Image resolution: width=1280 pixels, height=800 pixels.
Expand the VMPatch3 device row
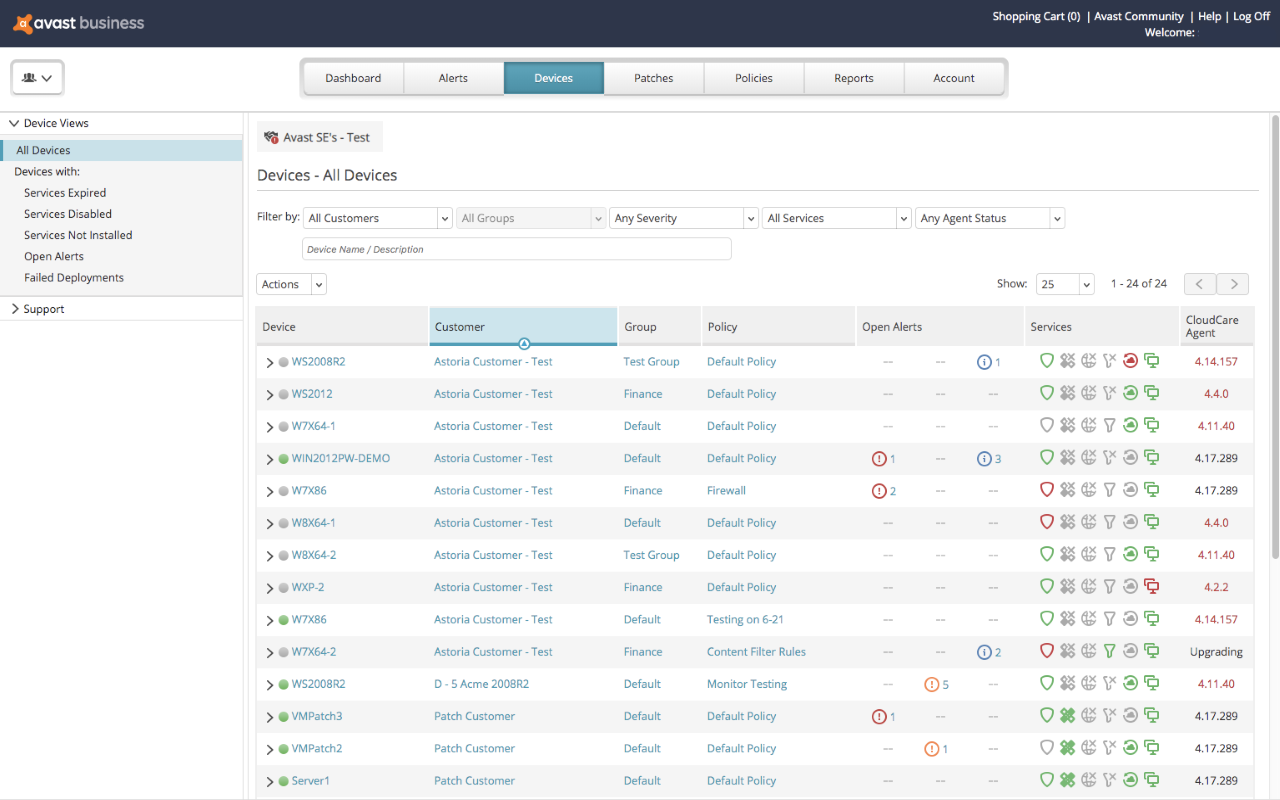(270, 717)
